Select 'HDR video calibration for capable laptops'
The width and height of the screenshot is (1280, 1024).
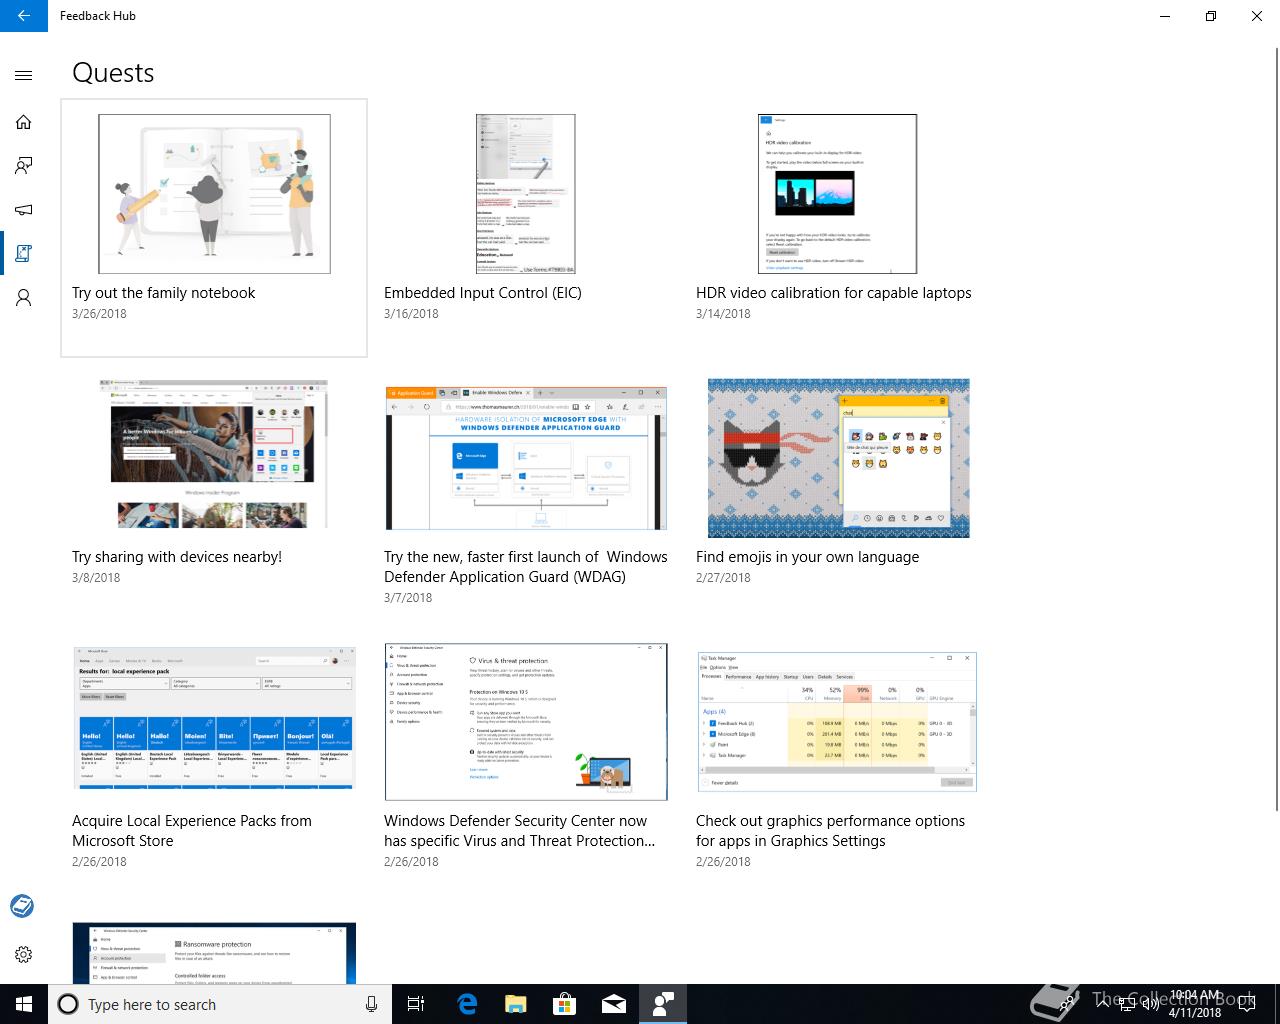coord(834,293)
